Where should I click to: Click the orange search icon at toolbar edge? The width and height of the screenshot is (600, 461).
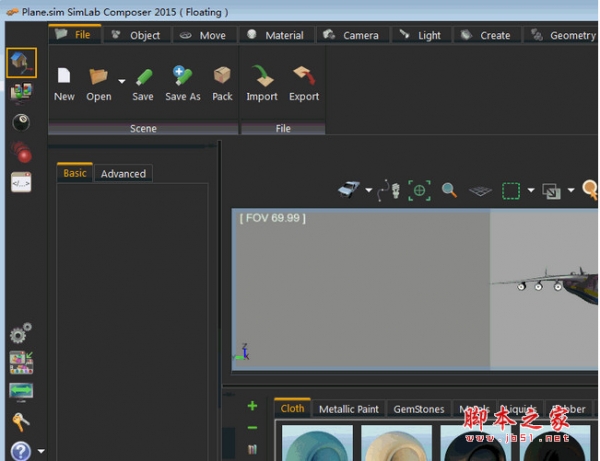pyautogui.click(x=590, y=190)
